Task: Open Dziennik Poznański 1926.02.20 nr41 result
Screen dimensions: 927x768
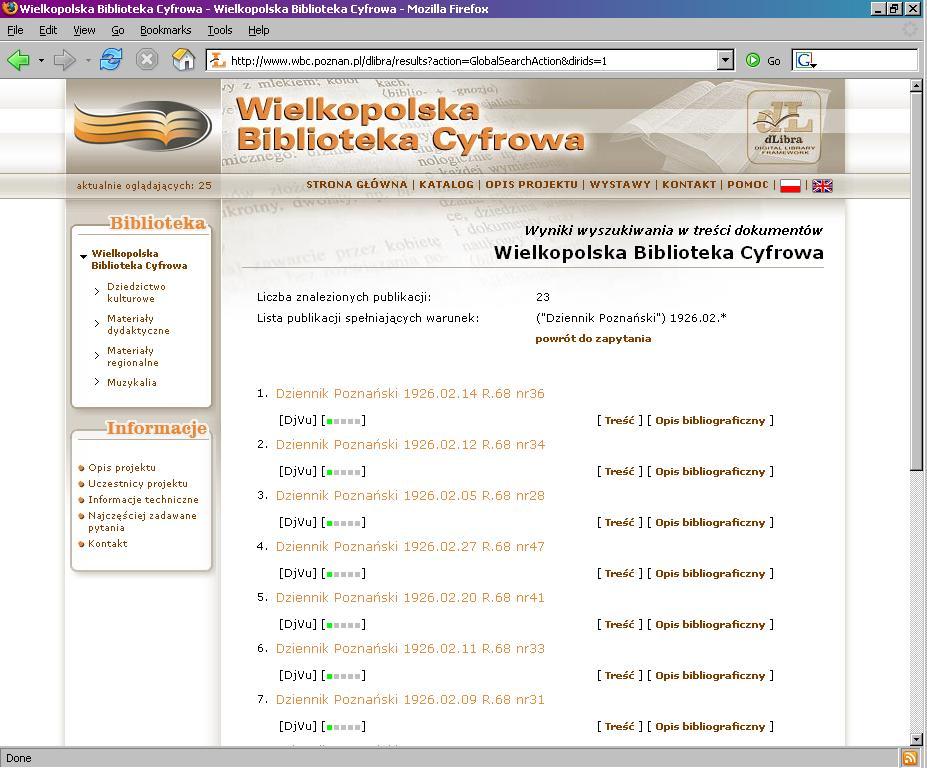Action: pos(410,598)
